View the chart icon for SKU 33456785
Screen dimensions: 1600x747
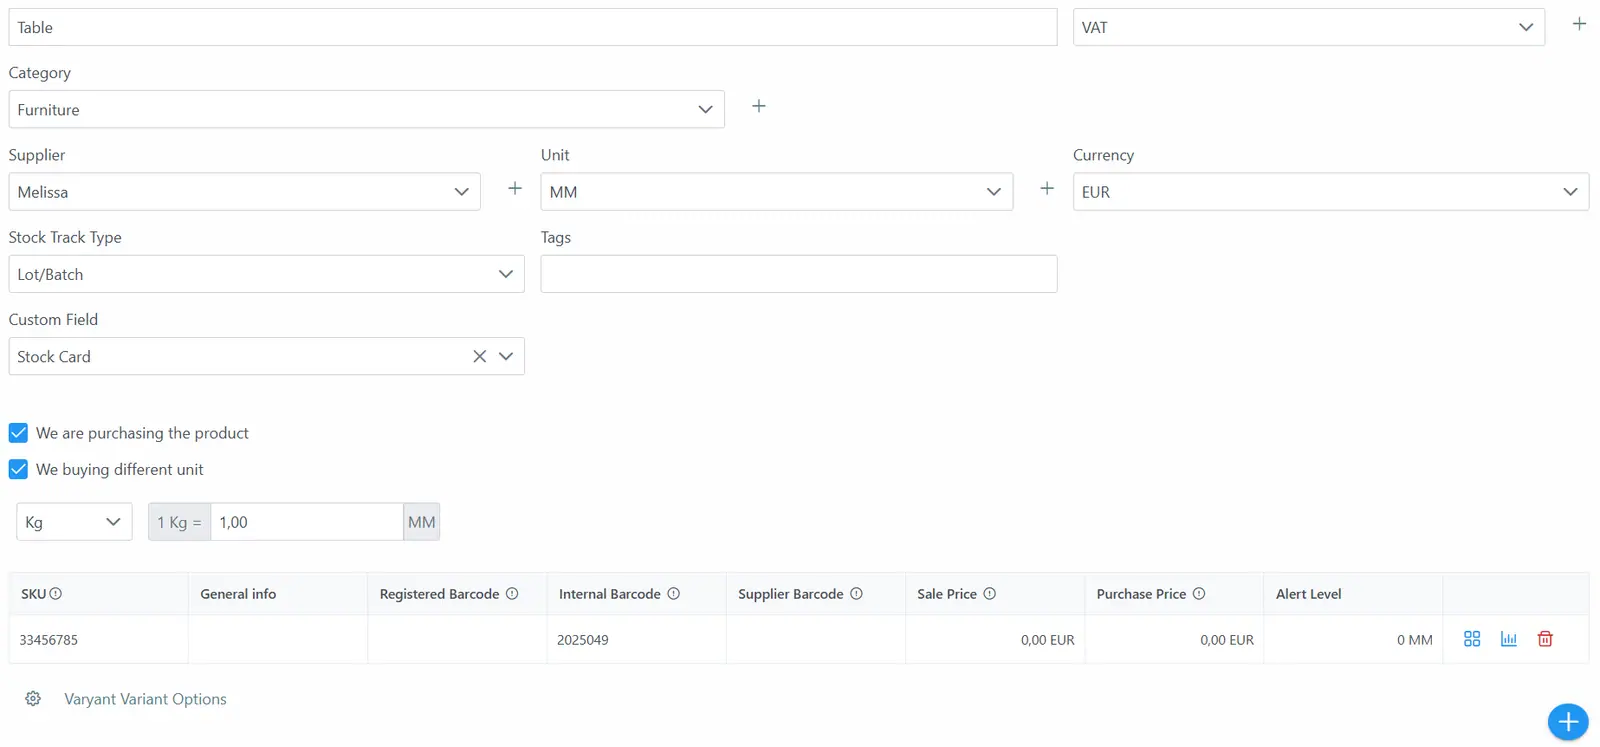(1509, 639)
